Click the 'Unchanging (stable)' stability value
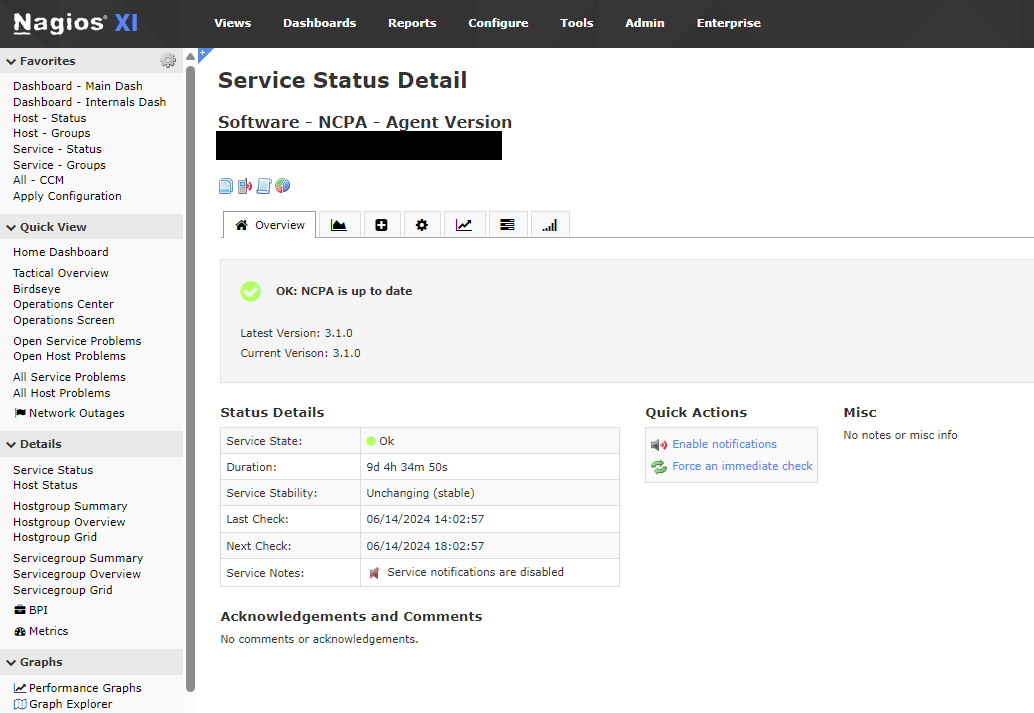The image size is (1034, 713). pos(420,493)
